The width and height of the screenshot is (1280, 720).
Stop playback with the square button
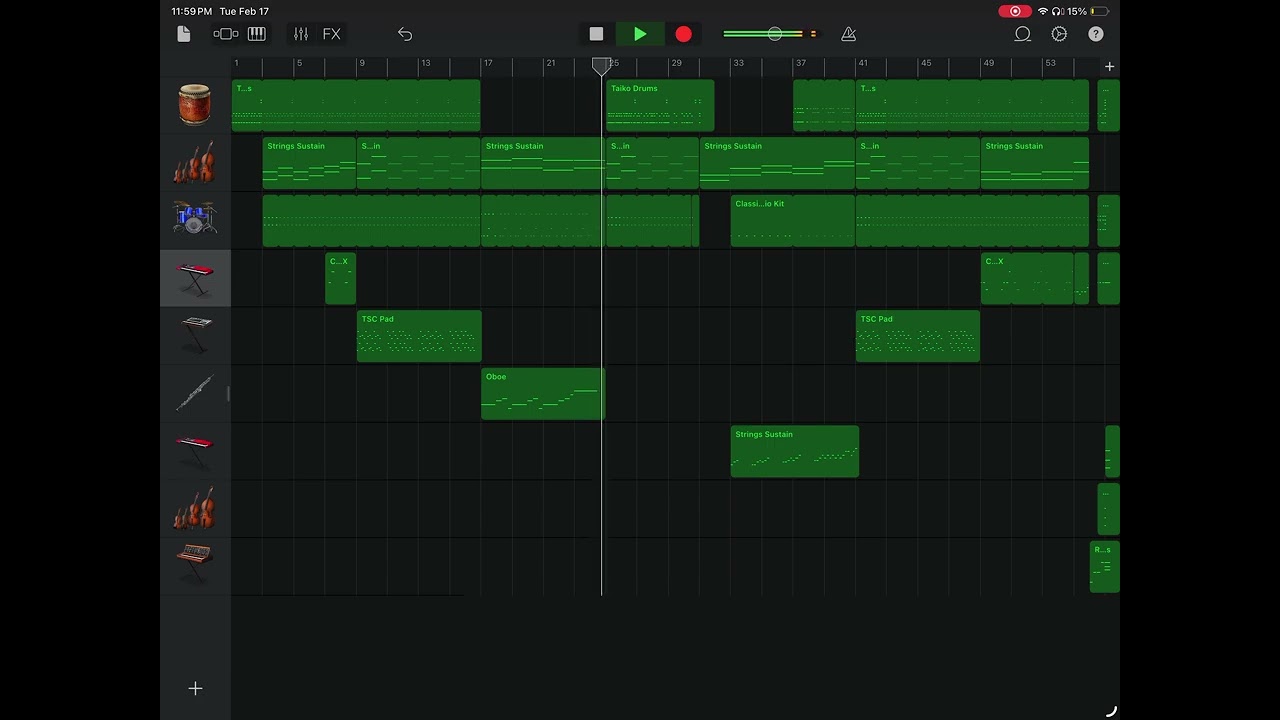tap(596, 34)
